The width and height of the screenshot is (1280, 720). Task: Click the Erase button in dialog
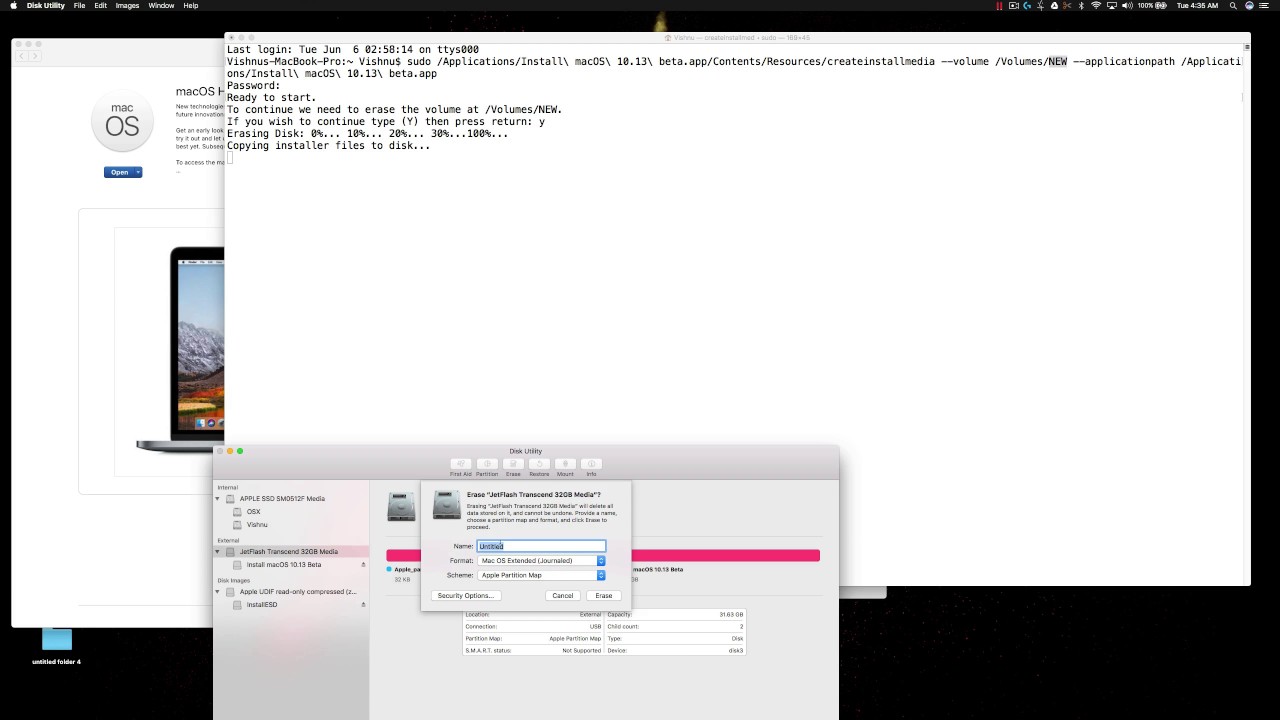tap(604, 596)
